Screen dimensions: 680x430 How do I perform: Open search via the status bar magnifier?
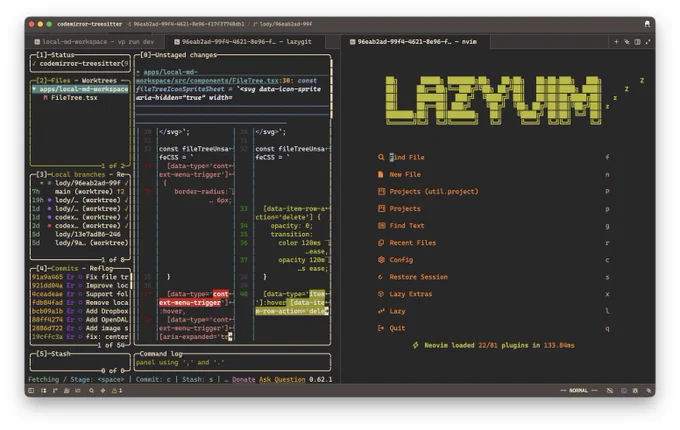coord(92,391)
